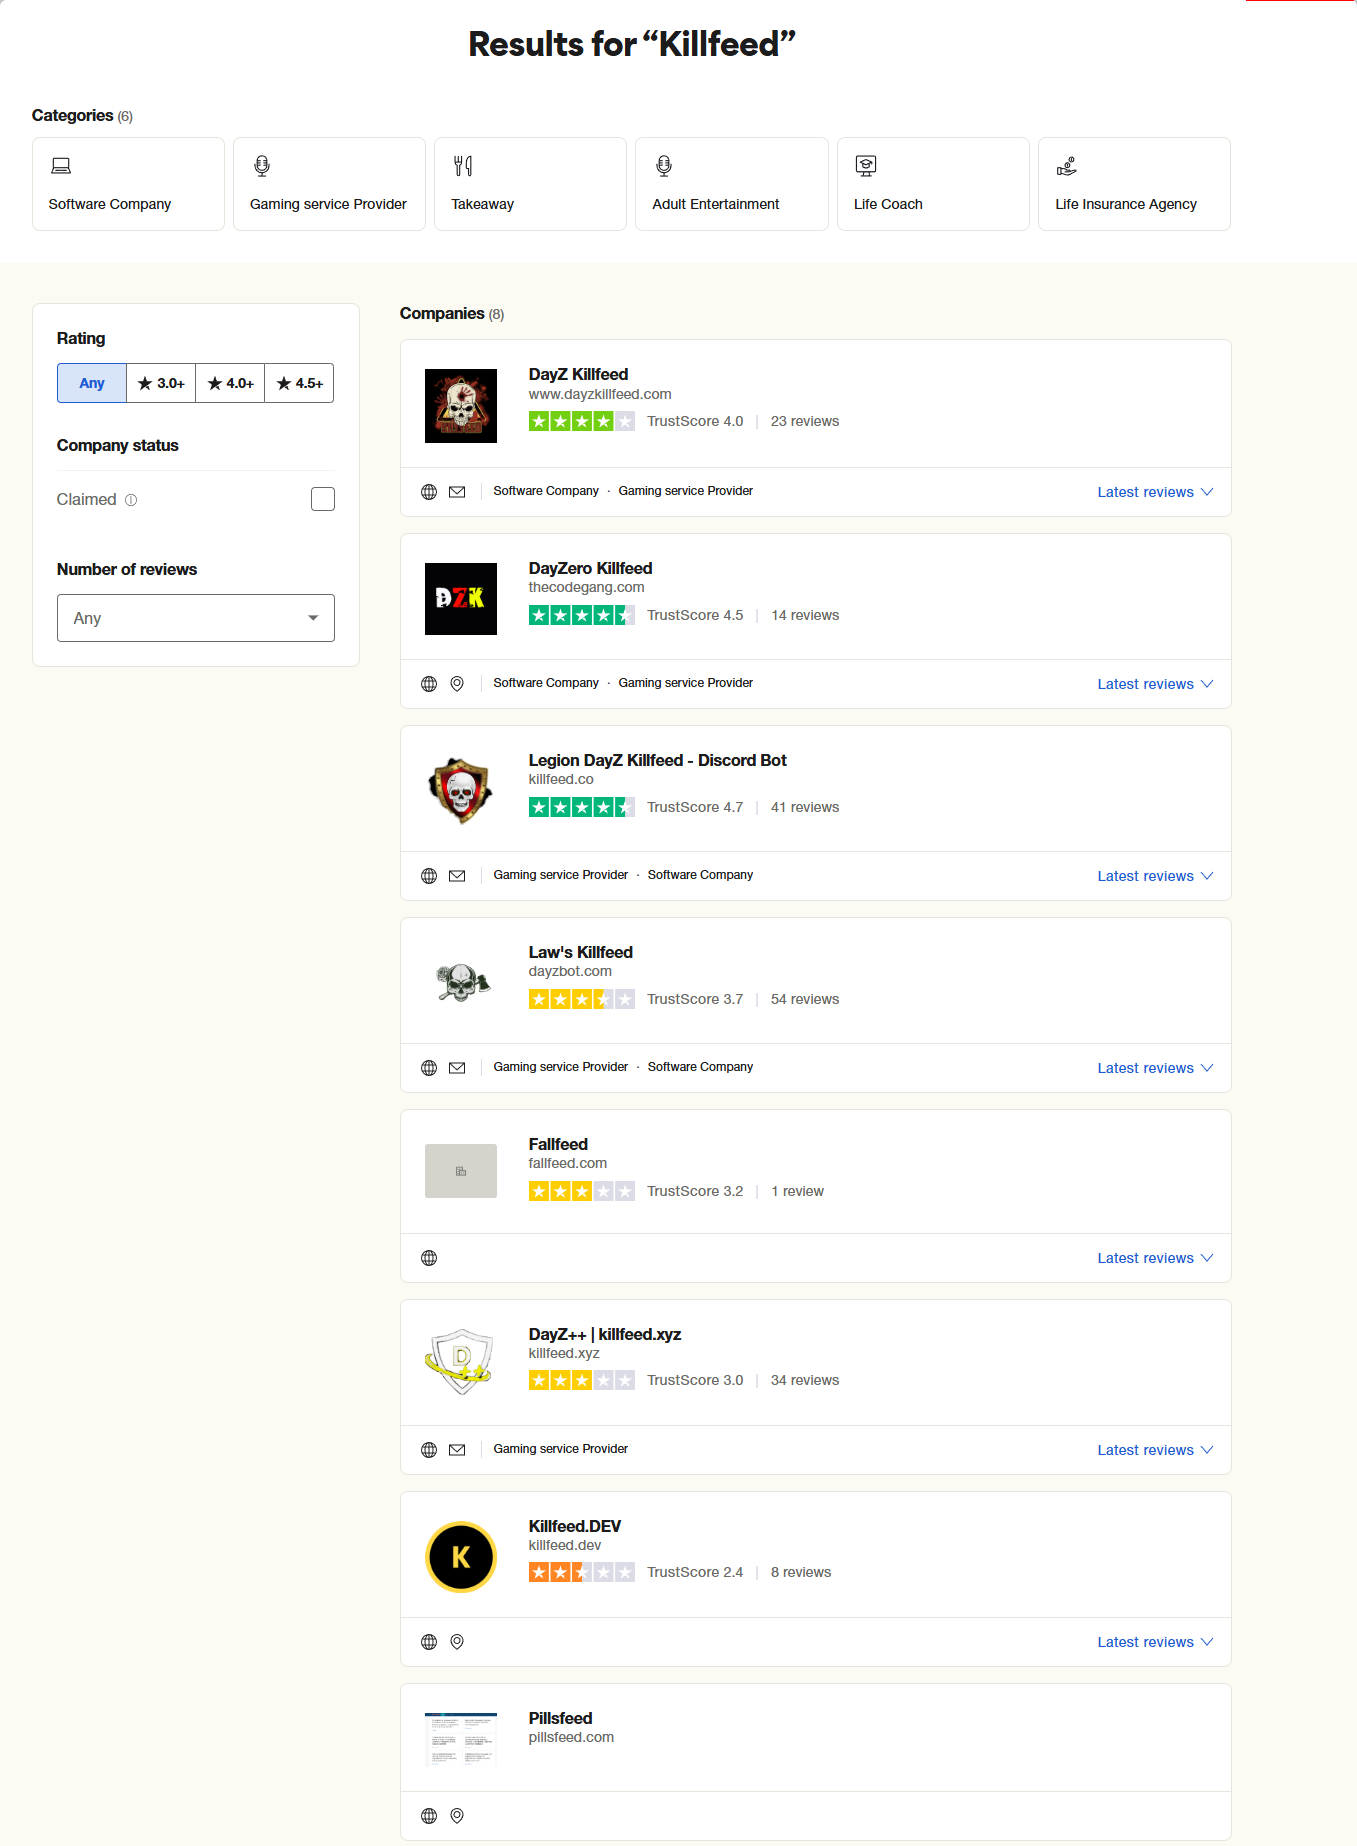Open the Fallfeed company title
Viewport: 1357px width, 1846px height.
coord(558,1144)
